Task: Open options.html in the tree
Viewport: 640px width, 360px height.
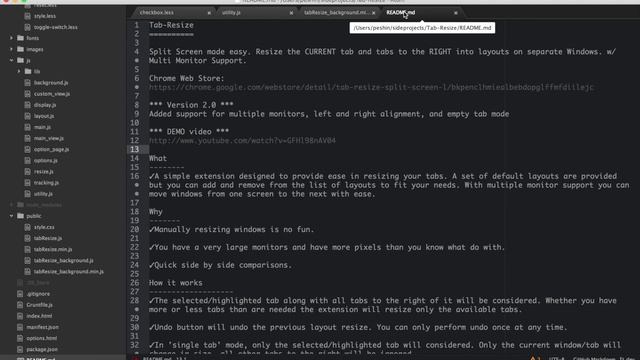Action: (x=42, y=338)
